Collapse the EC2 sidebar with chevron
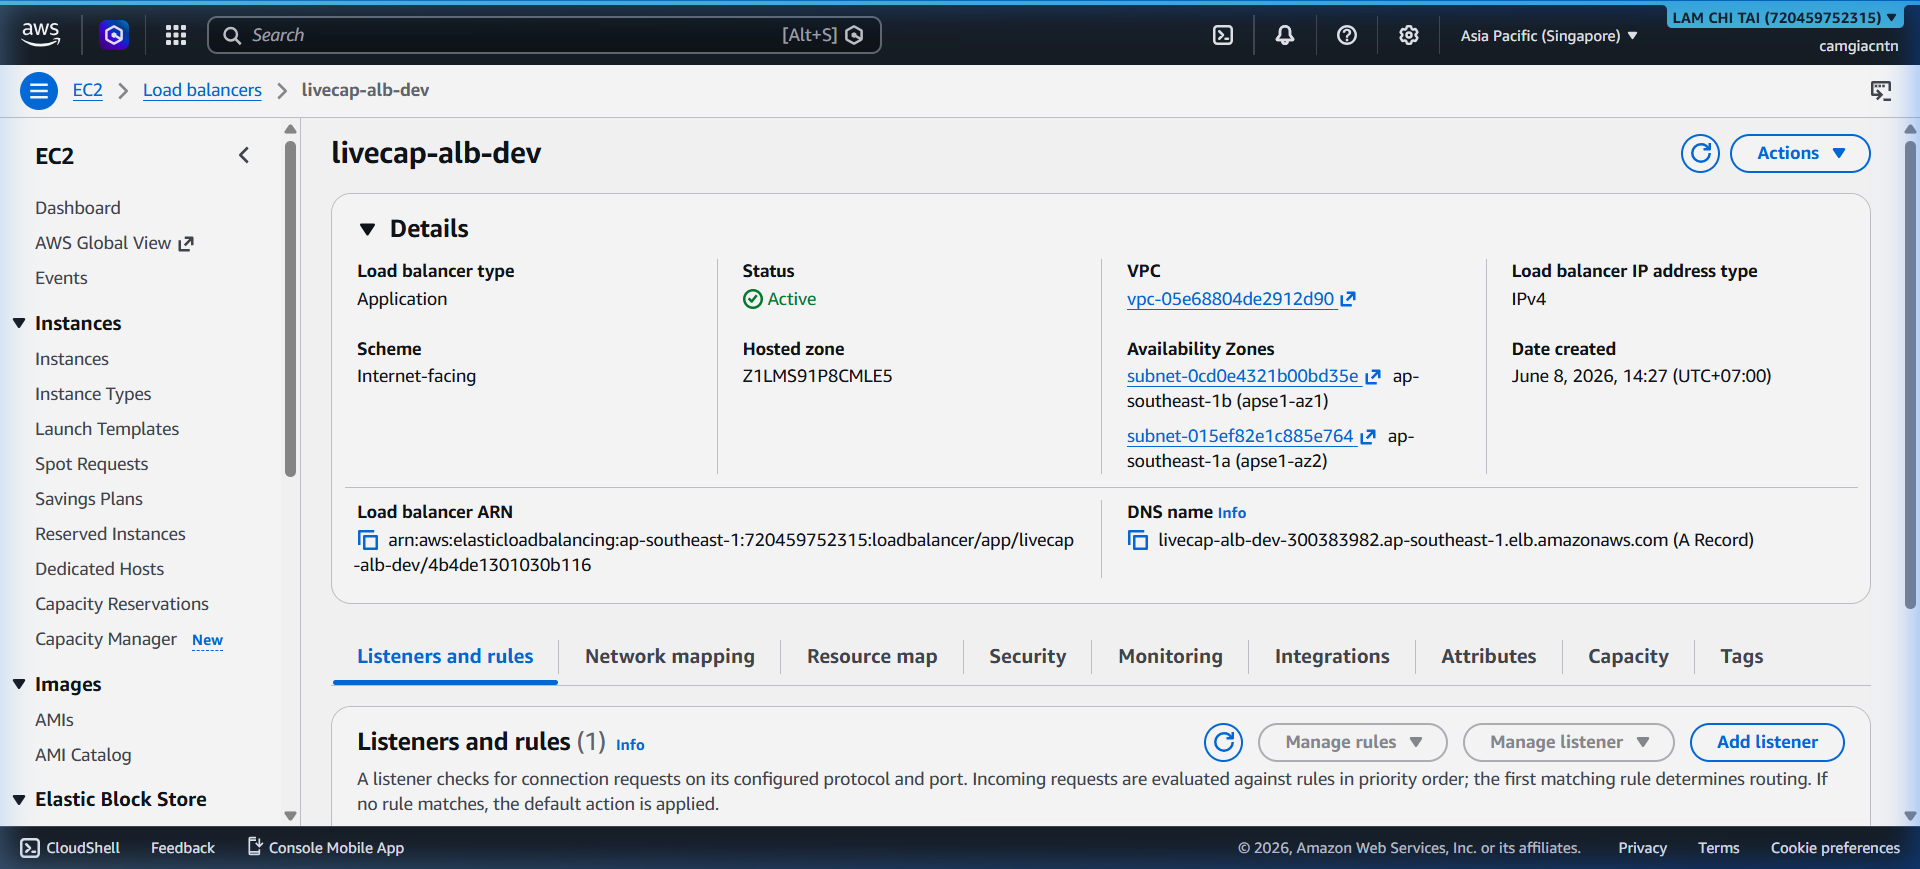 (x=244, y=155)
